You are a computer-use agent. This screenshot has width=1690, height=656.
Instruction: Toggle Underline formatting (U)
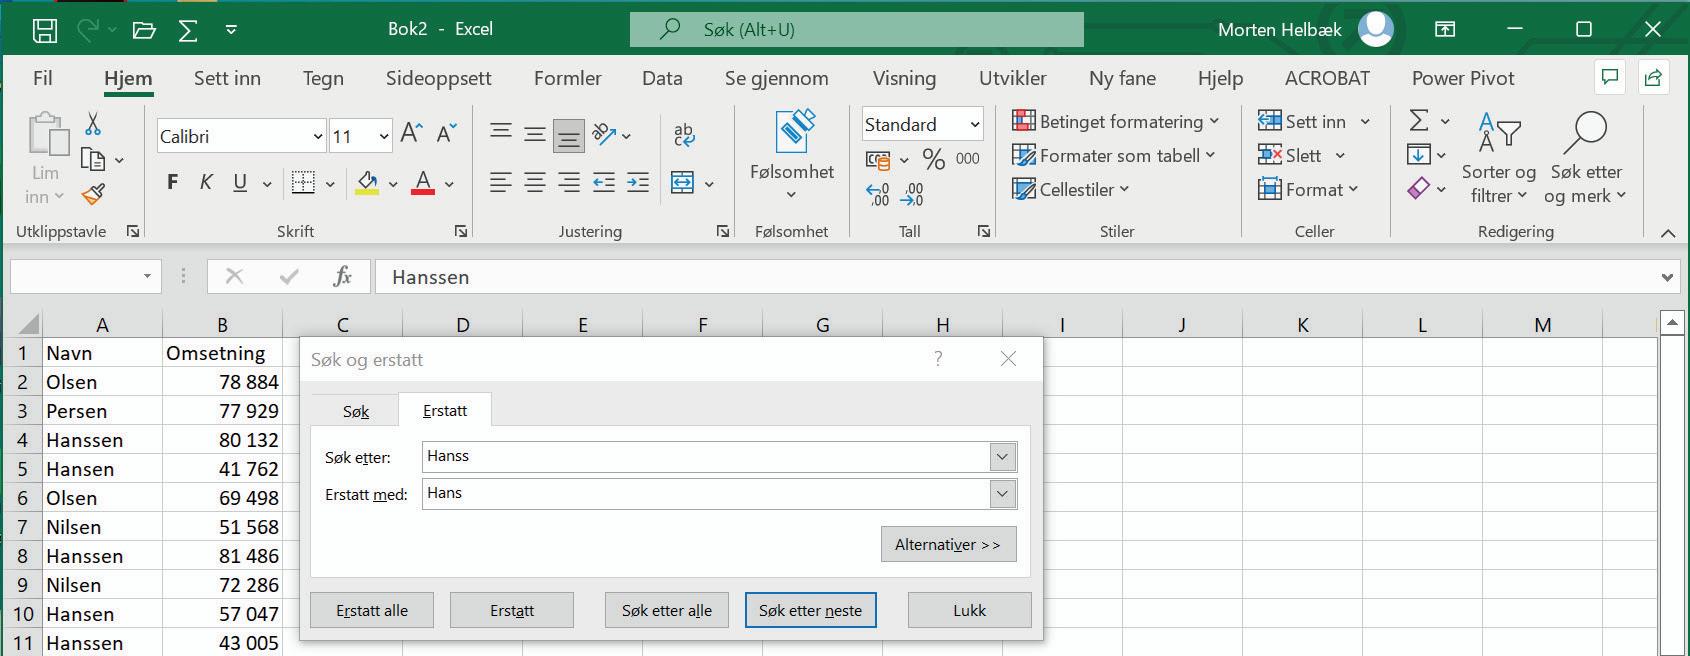pyautogui.click(x=240, y=182)
